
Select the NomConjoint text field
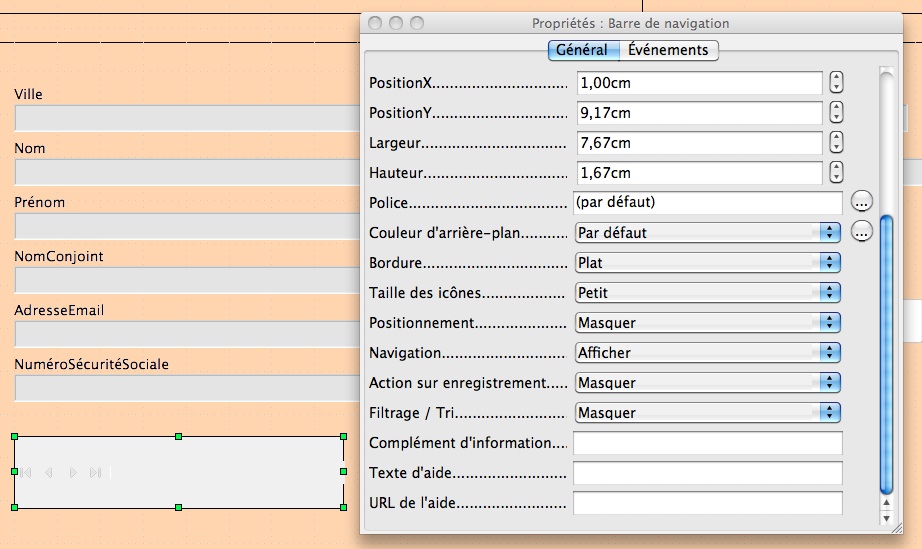188,280
